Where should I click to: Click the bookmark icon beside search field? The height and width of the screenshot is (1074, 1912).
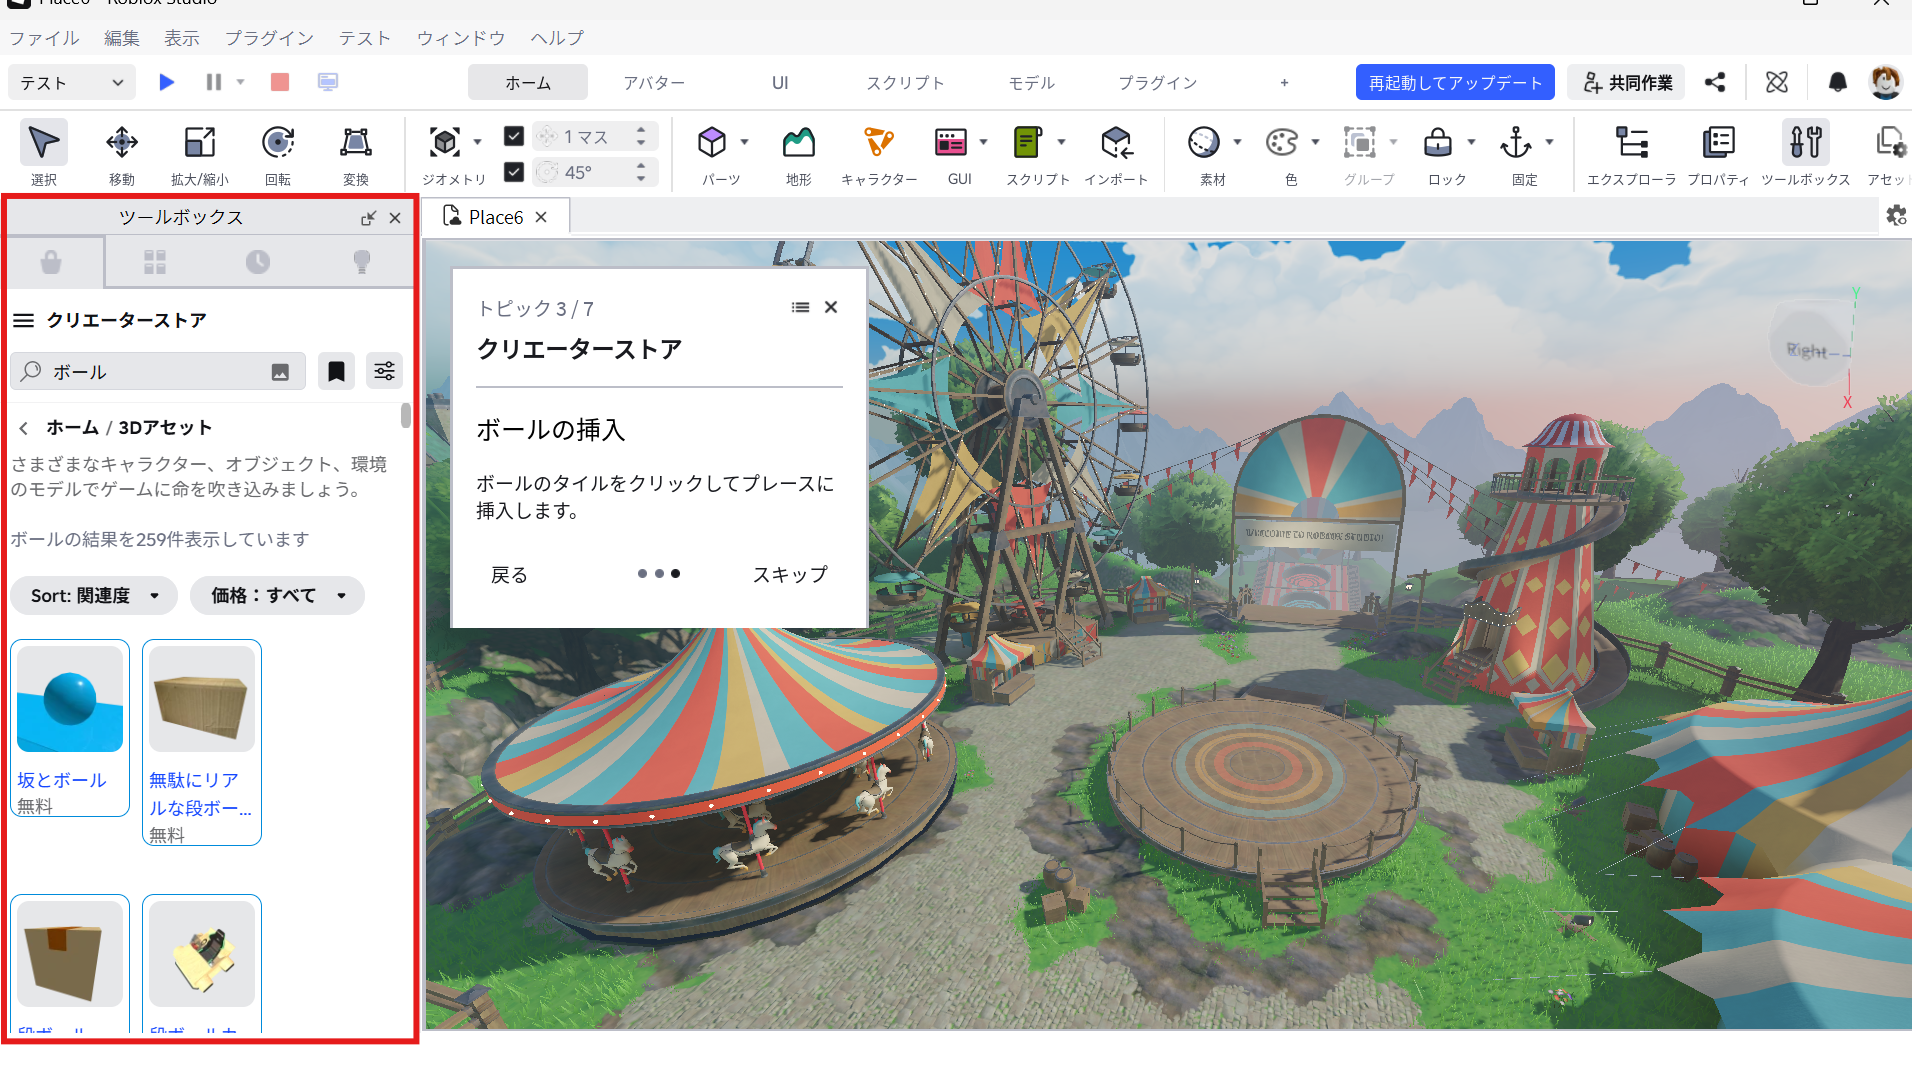click(x=336, y=372)
